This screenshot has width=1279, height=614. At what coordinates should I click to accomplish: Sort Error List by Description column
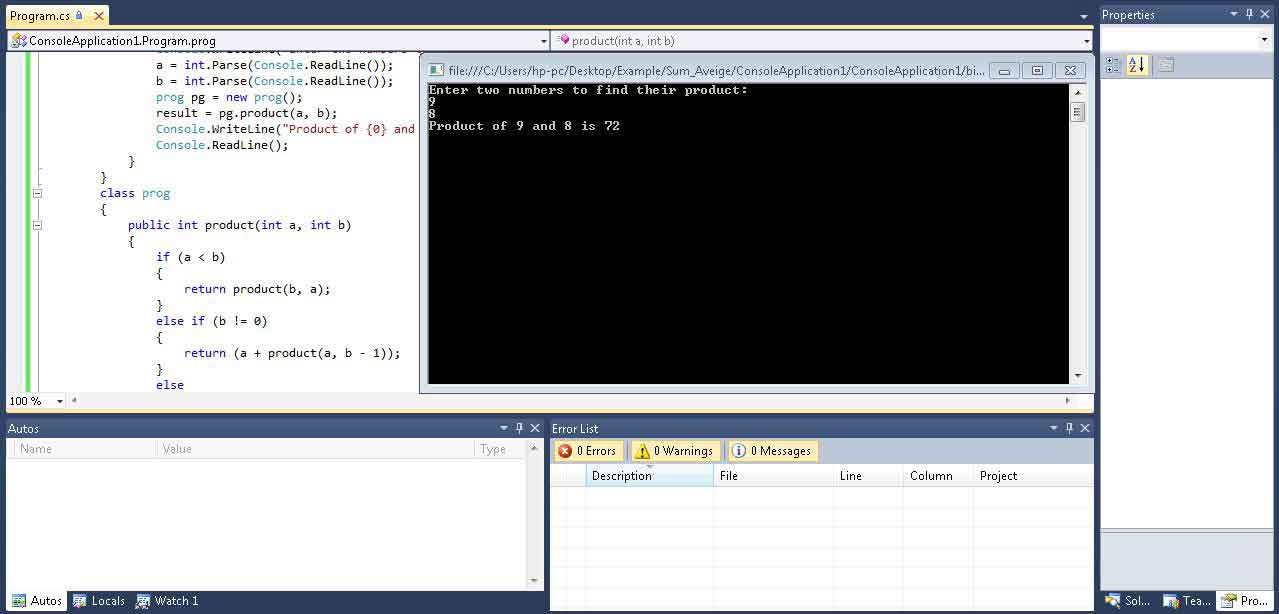[x=648, y=476]
